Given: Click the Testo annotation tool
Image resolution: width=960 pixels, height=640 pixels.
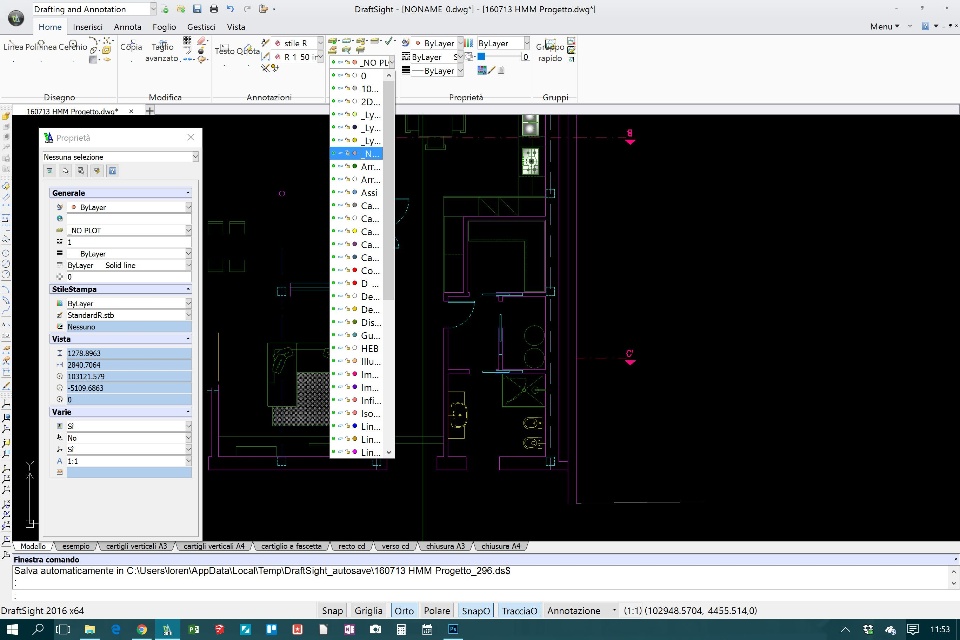Looking at the screenshot, I should (226, 50).
